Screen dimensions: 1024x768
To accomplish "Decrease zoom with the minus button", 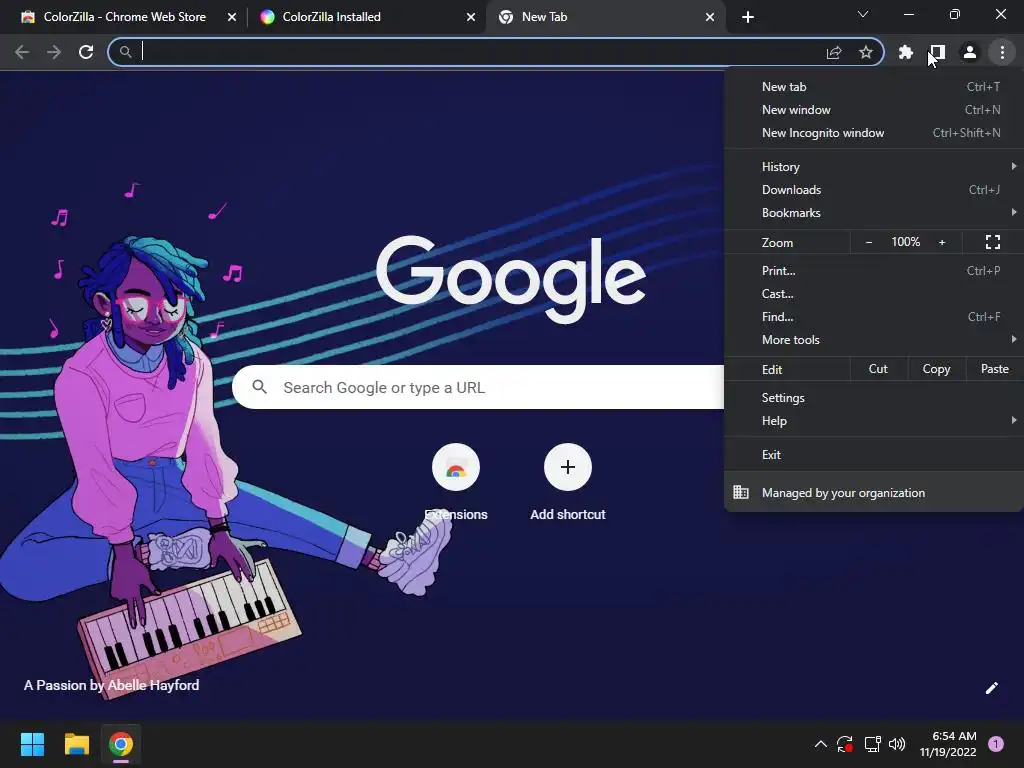I will [x=869, y=242].
